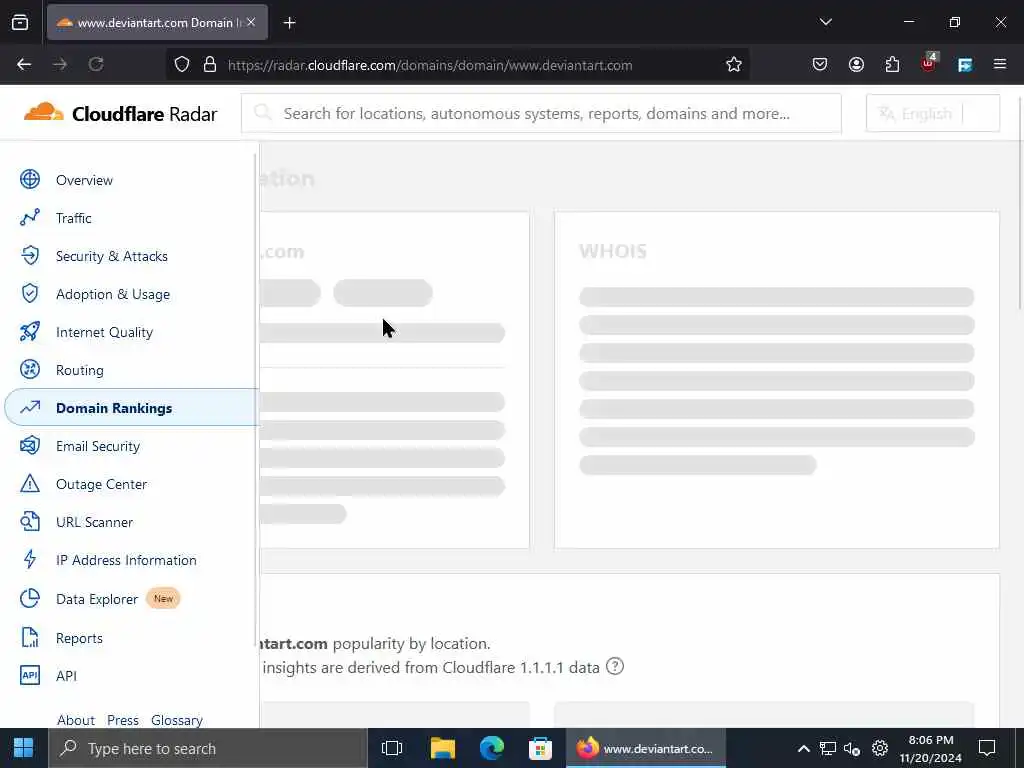Click the Cloudflare Radar logo
Viewport: 1024px width, 768px height.
120,114
